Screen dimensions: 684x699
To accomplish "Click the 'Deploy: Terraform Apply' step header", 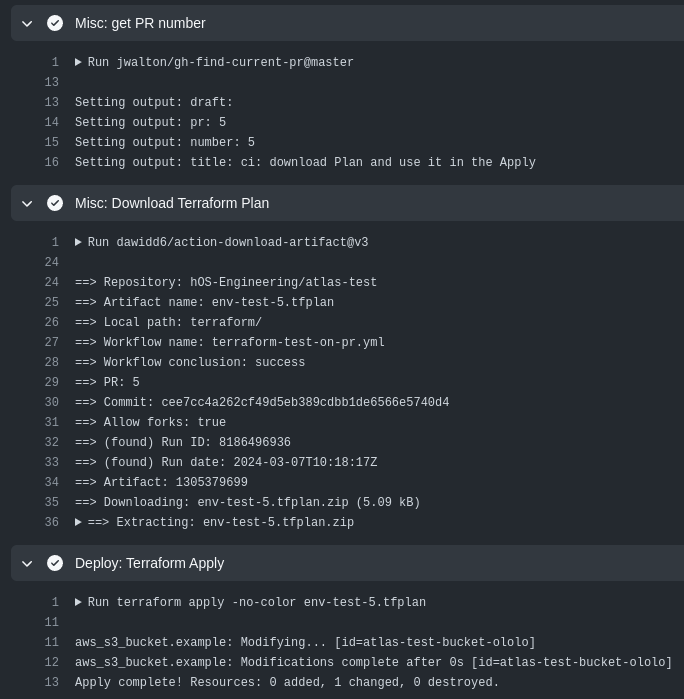I will coord(149,563).
